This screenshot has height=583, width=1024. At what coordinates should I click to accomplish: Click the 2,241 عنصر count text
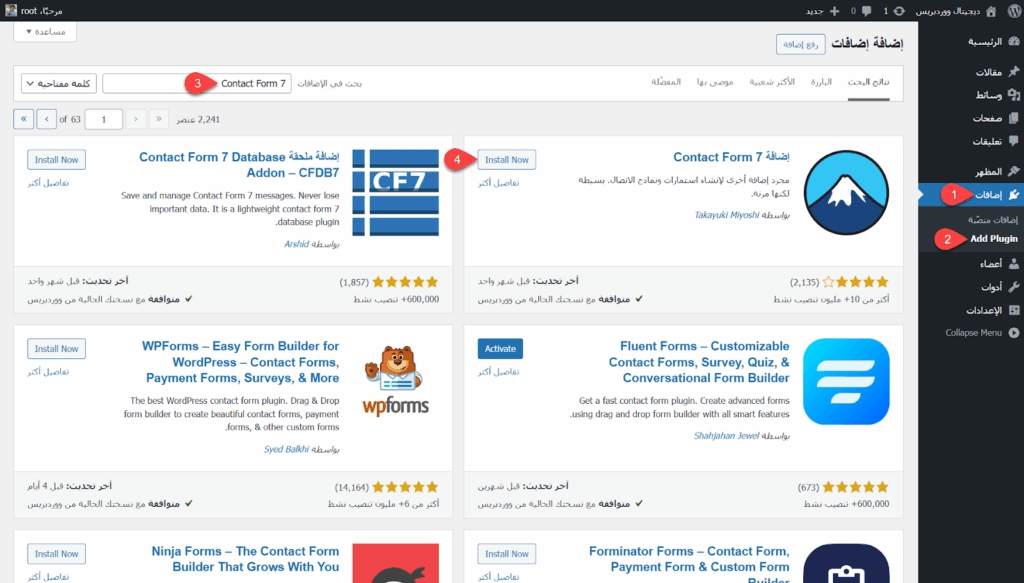pos(198,119)
